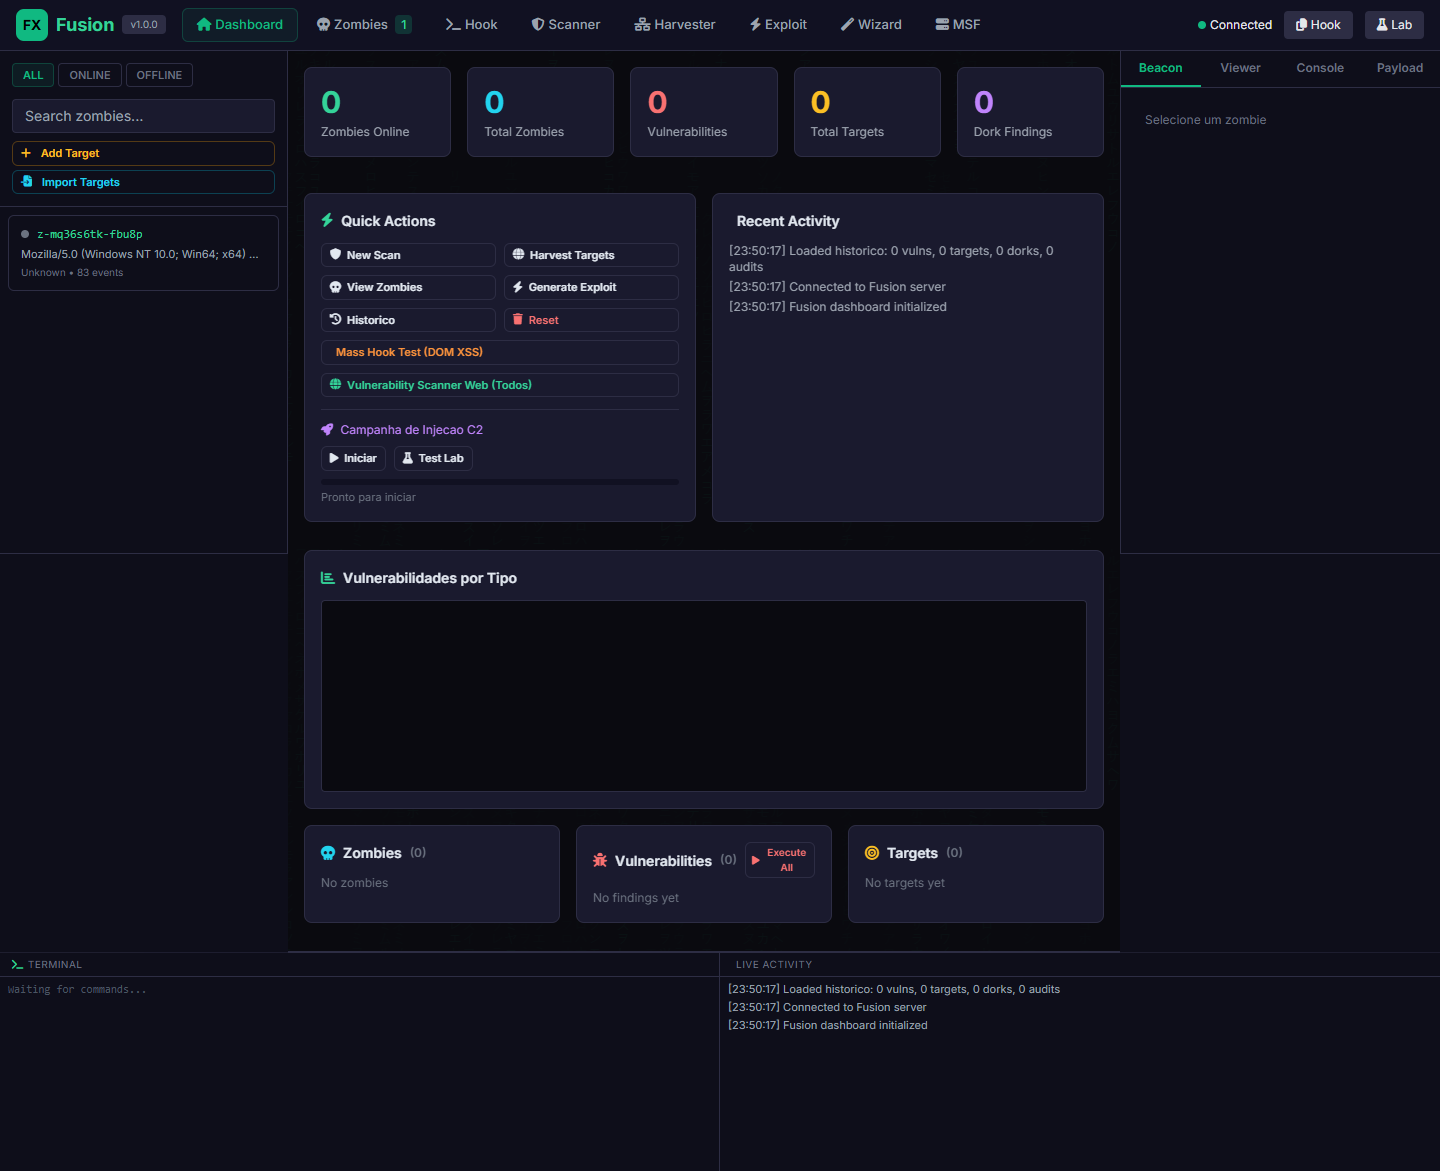Click the Import Targets button
The width and height of the screenshot is (1440, 1171).
[143, 182]
